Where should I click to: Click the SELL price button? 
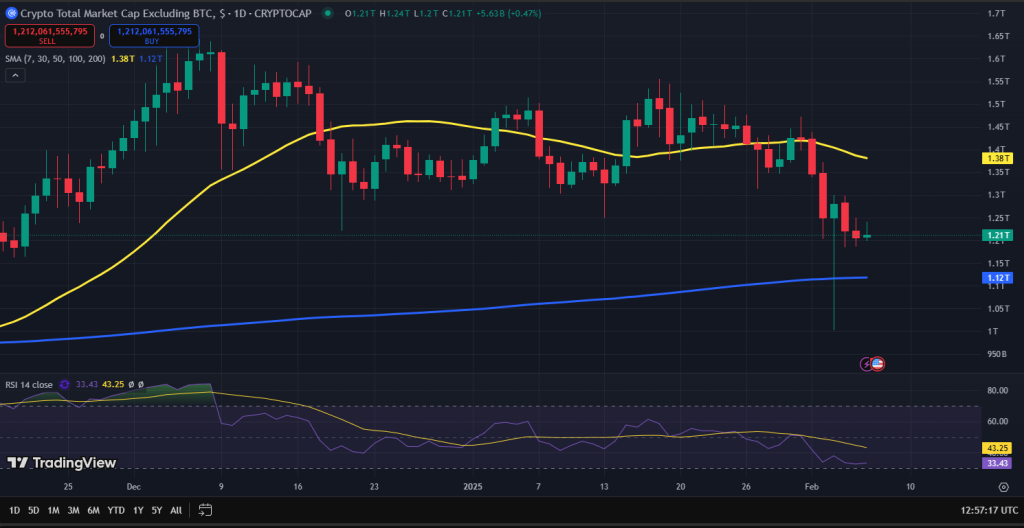pos(50,35)
